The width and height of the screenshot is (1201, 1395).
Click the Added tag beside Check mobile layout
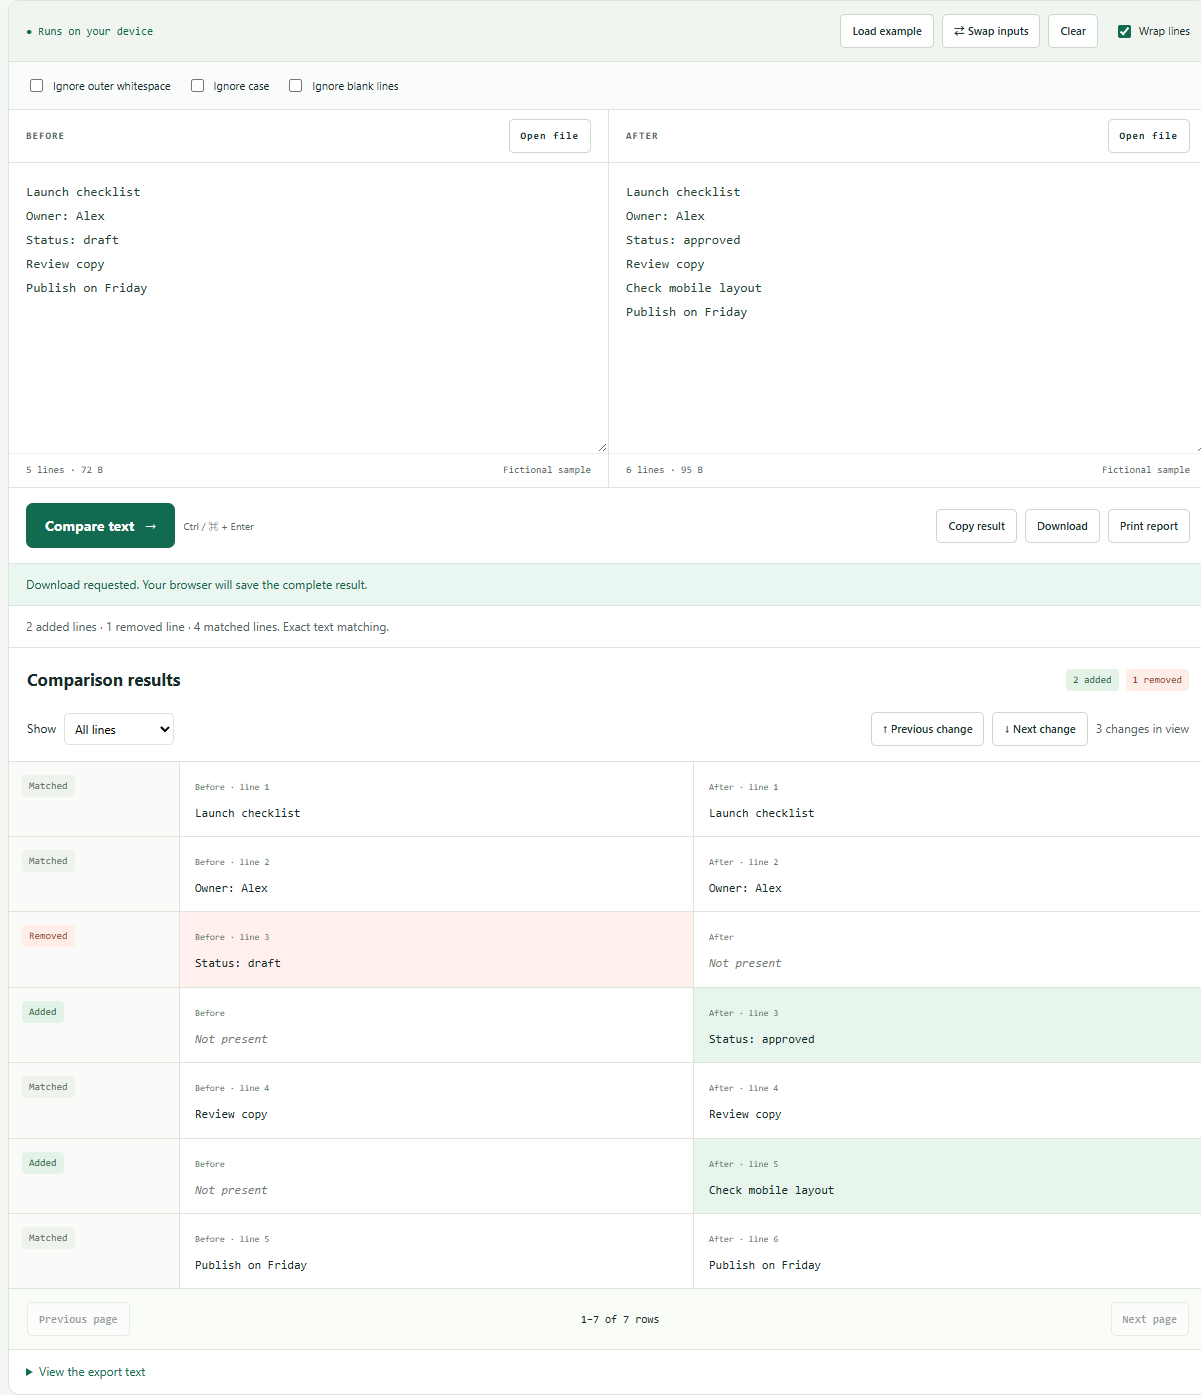(x=43, y=1163)
